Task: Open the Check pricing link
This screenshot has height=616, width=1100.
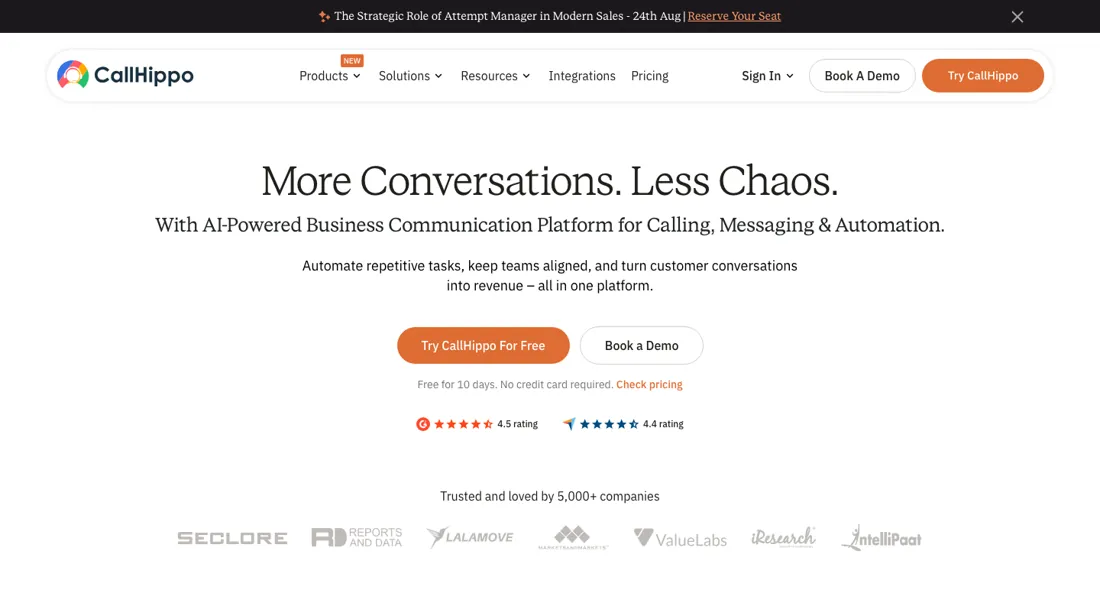Action: pyautogui.click(x=649, y=384)
